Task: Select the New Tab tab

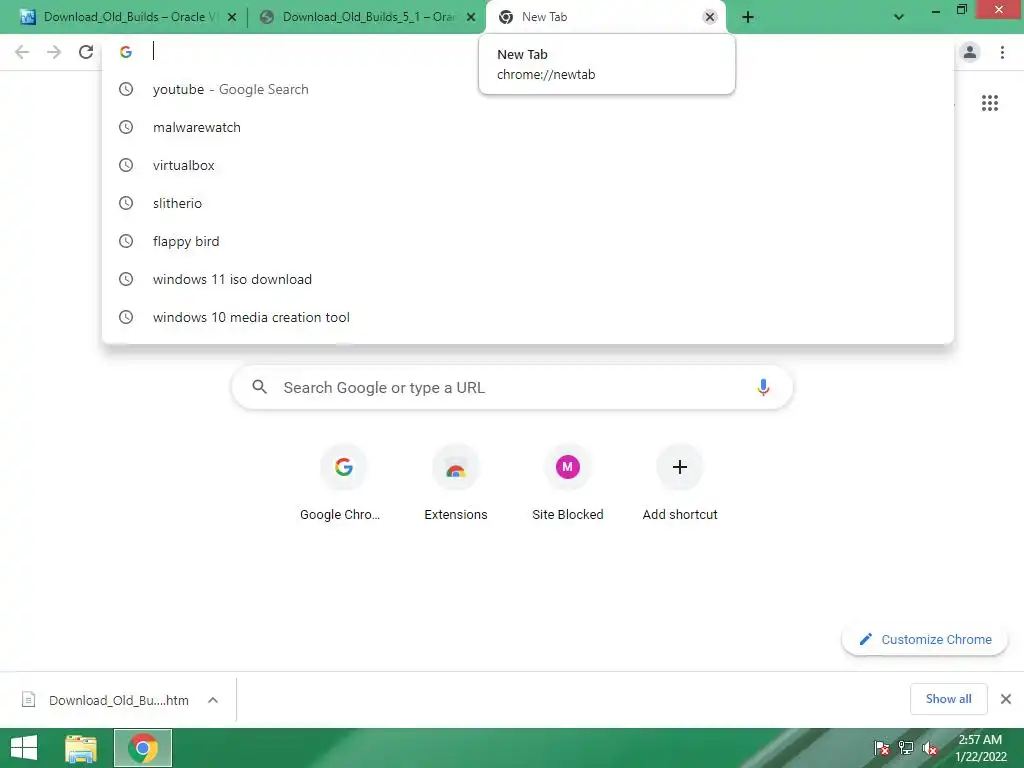Action: coord(604,17)
